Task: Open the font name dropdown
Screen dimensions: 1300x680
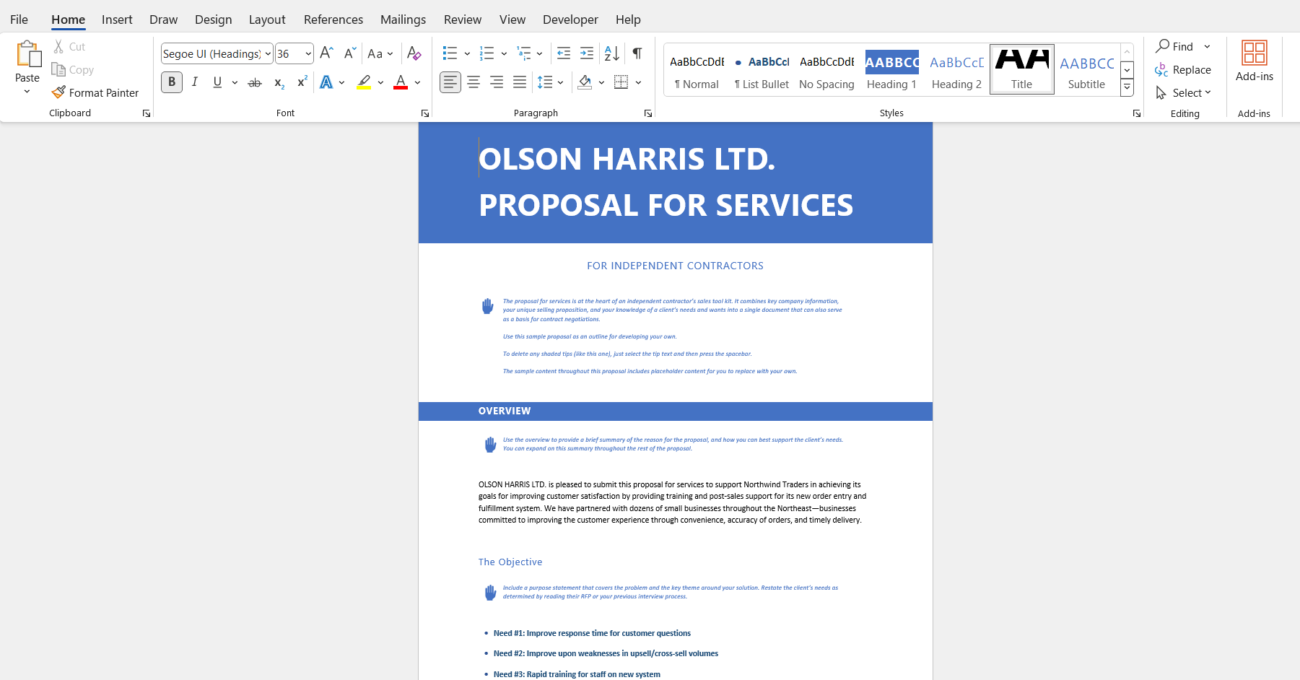Action: click(268, 54)
